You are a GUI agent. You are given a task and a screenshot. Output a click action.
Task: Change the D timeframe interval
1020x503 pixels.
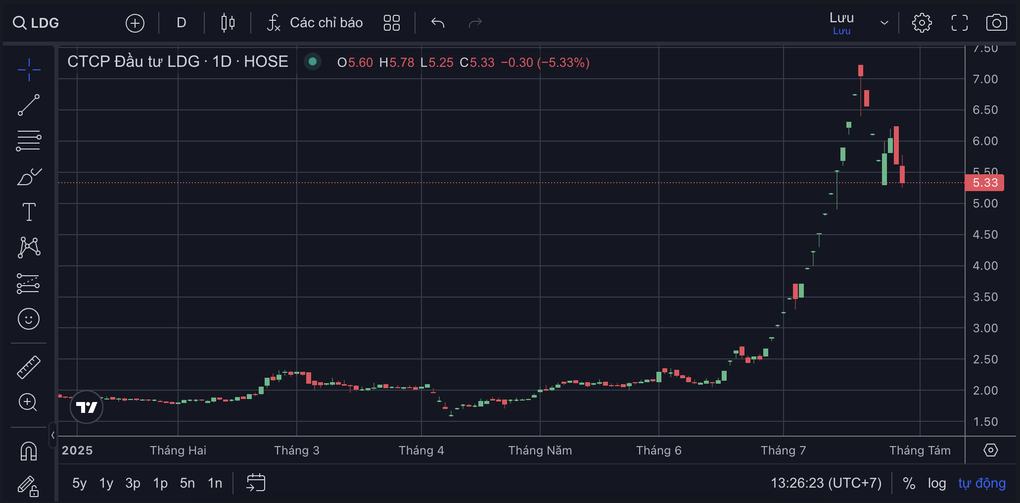coord(181,23)
